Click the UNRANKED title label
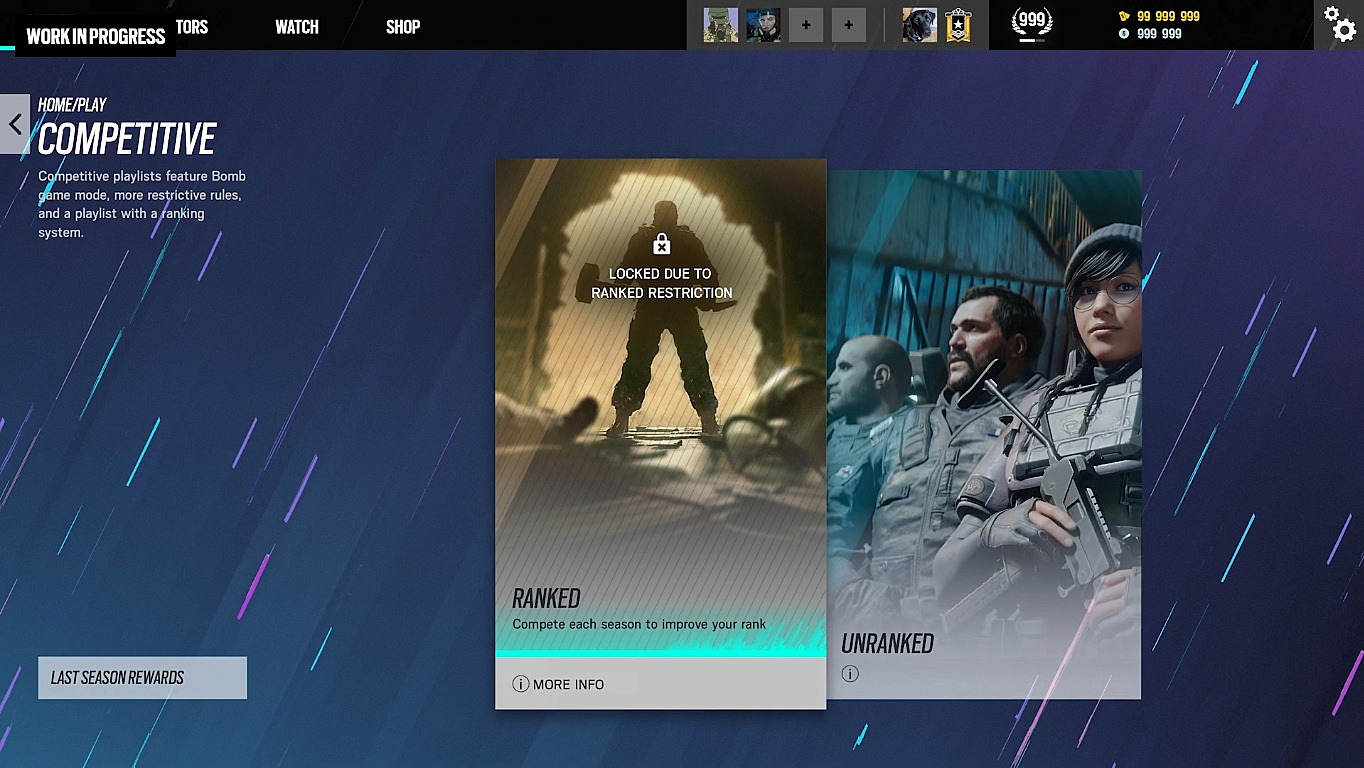Screen dimensions: 1364x768 [x=887, y=643]
